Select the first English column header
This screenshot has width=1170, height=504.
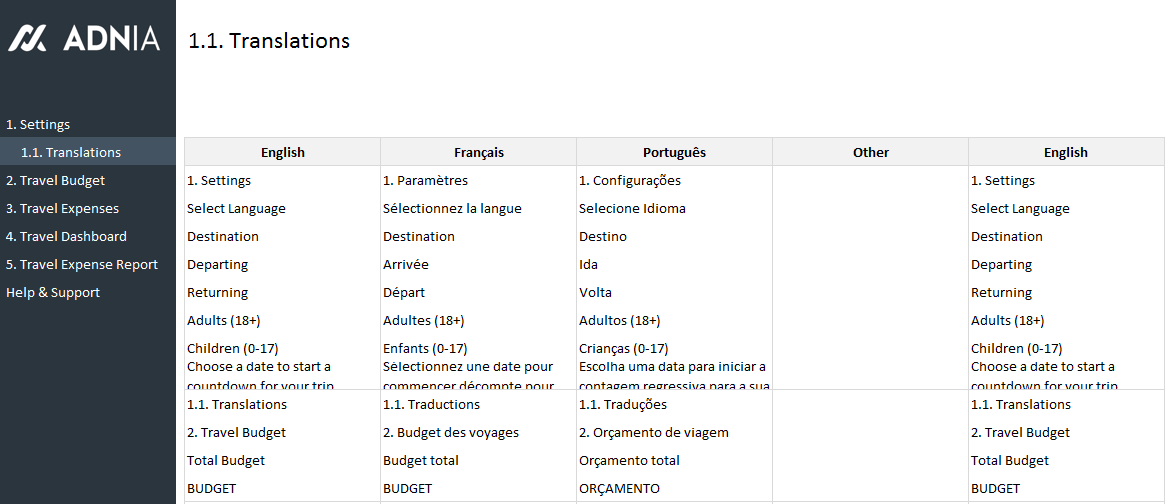pos(282,153)
